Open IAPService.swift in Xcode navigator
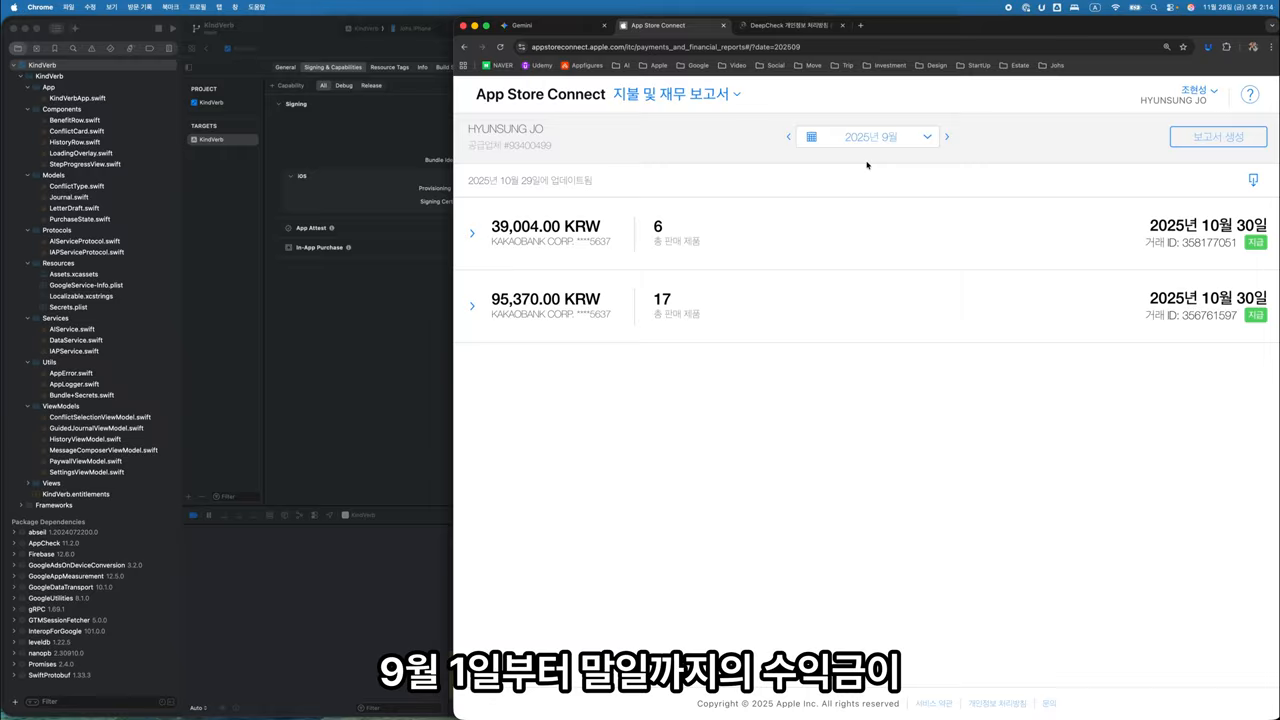This screenshot has width=1280, height=720. point(74,351)
